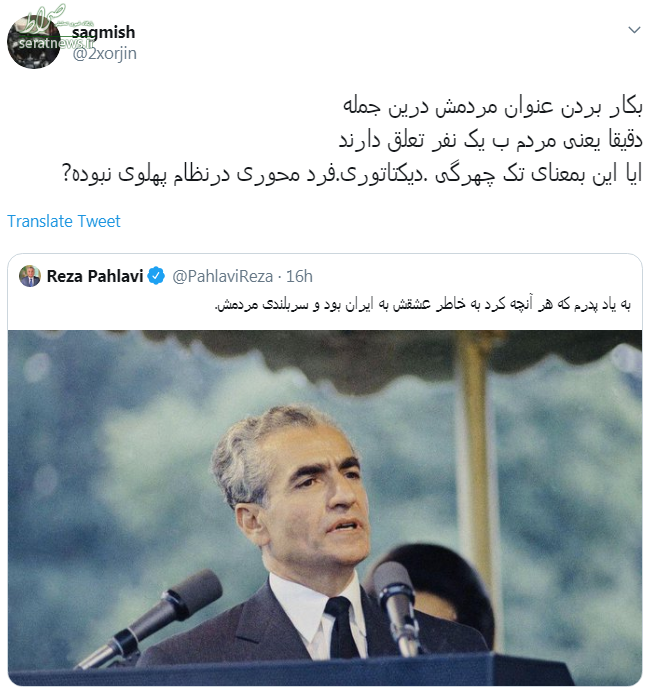Open sagmish's round profile avatar

[34, 42]
